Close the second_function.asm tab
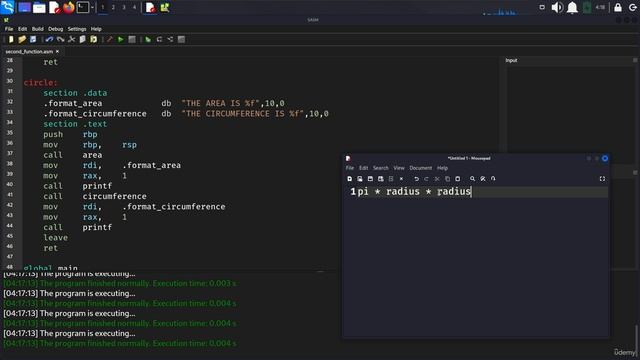The width and height of the screenshot is (640, 360). 58,51
